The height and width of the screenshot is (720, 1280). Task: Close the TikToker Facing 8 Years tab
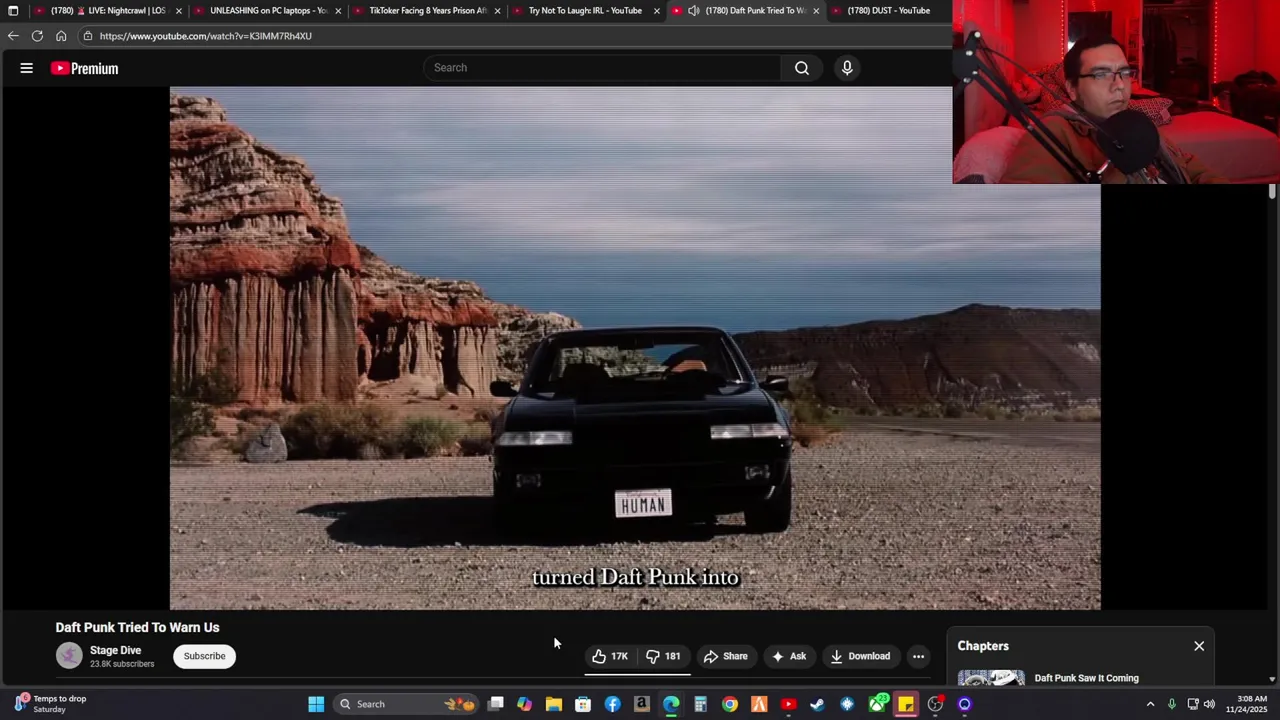coord(497,11)
